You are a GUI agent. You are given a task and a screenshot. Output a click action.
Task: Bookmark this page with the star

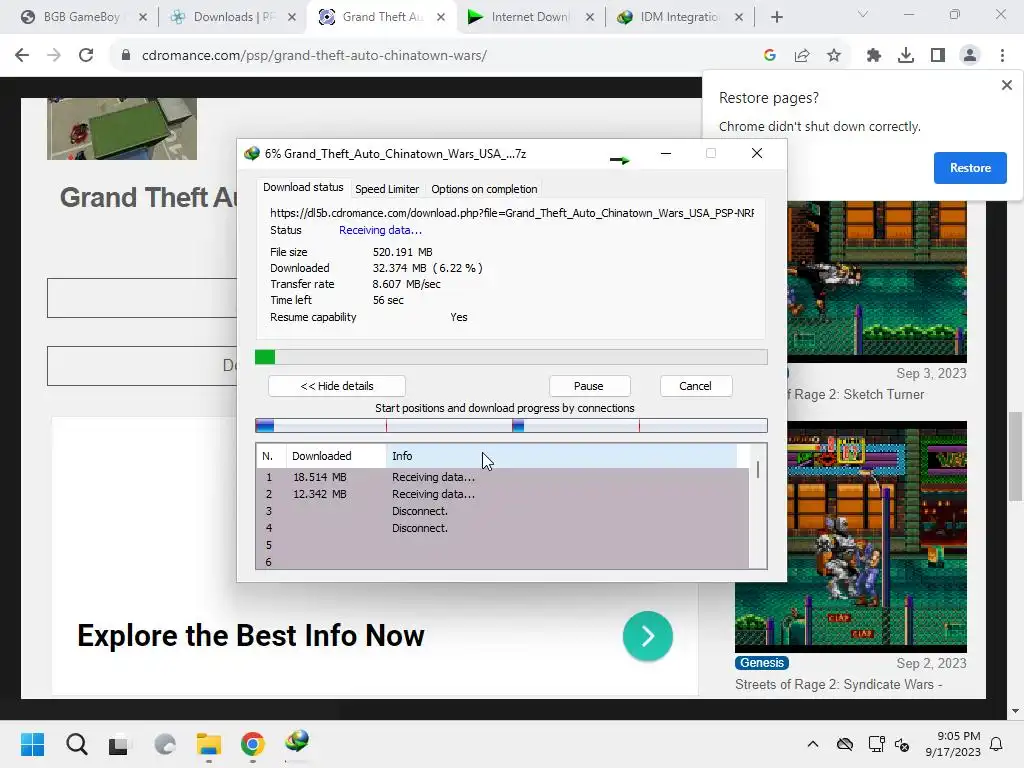tap(834, 56)
